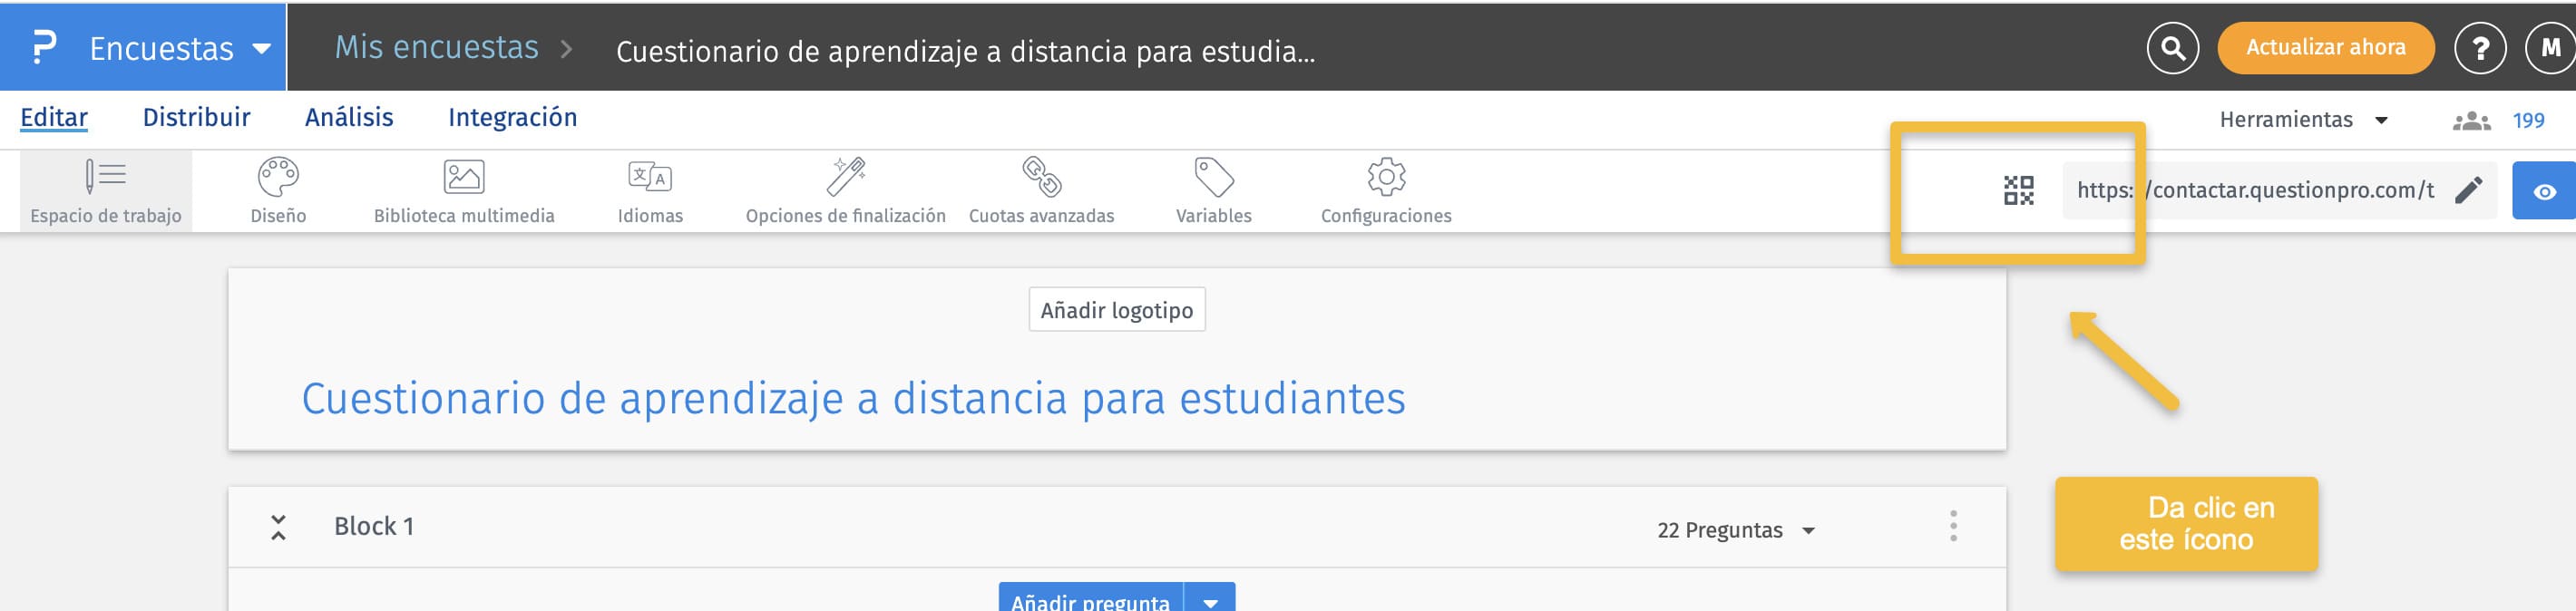
Task: Open the 199 responses count
Action: pyautogui.click(x=2528, y=121)
